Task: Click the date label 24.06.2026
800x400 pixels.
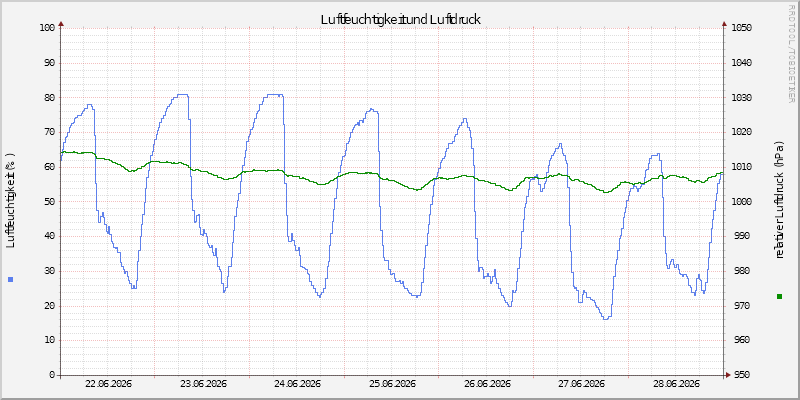Action: (297, 384)
